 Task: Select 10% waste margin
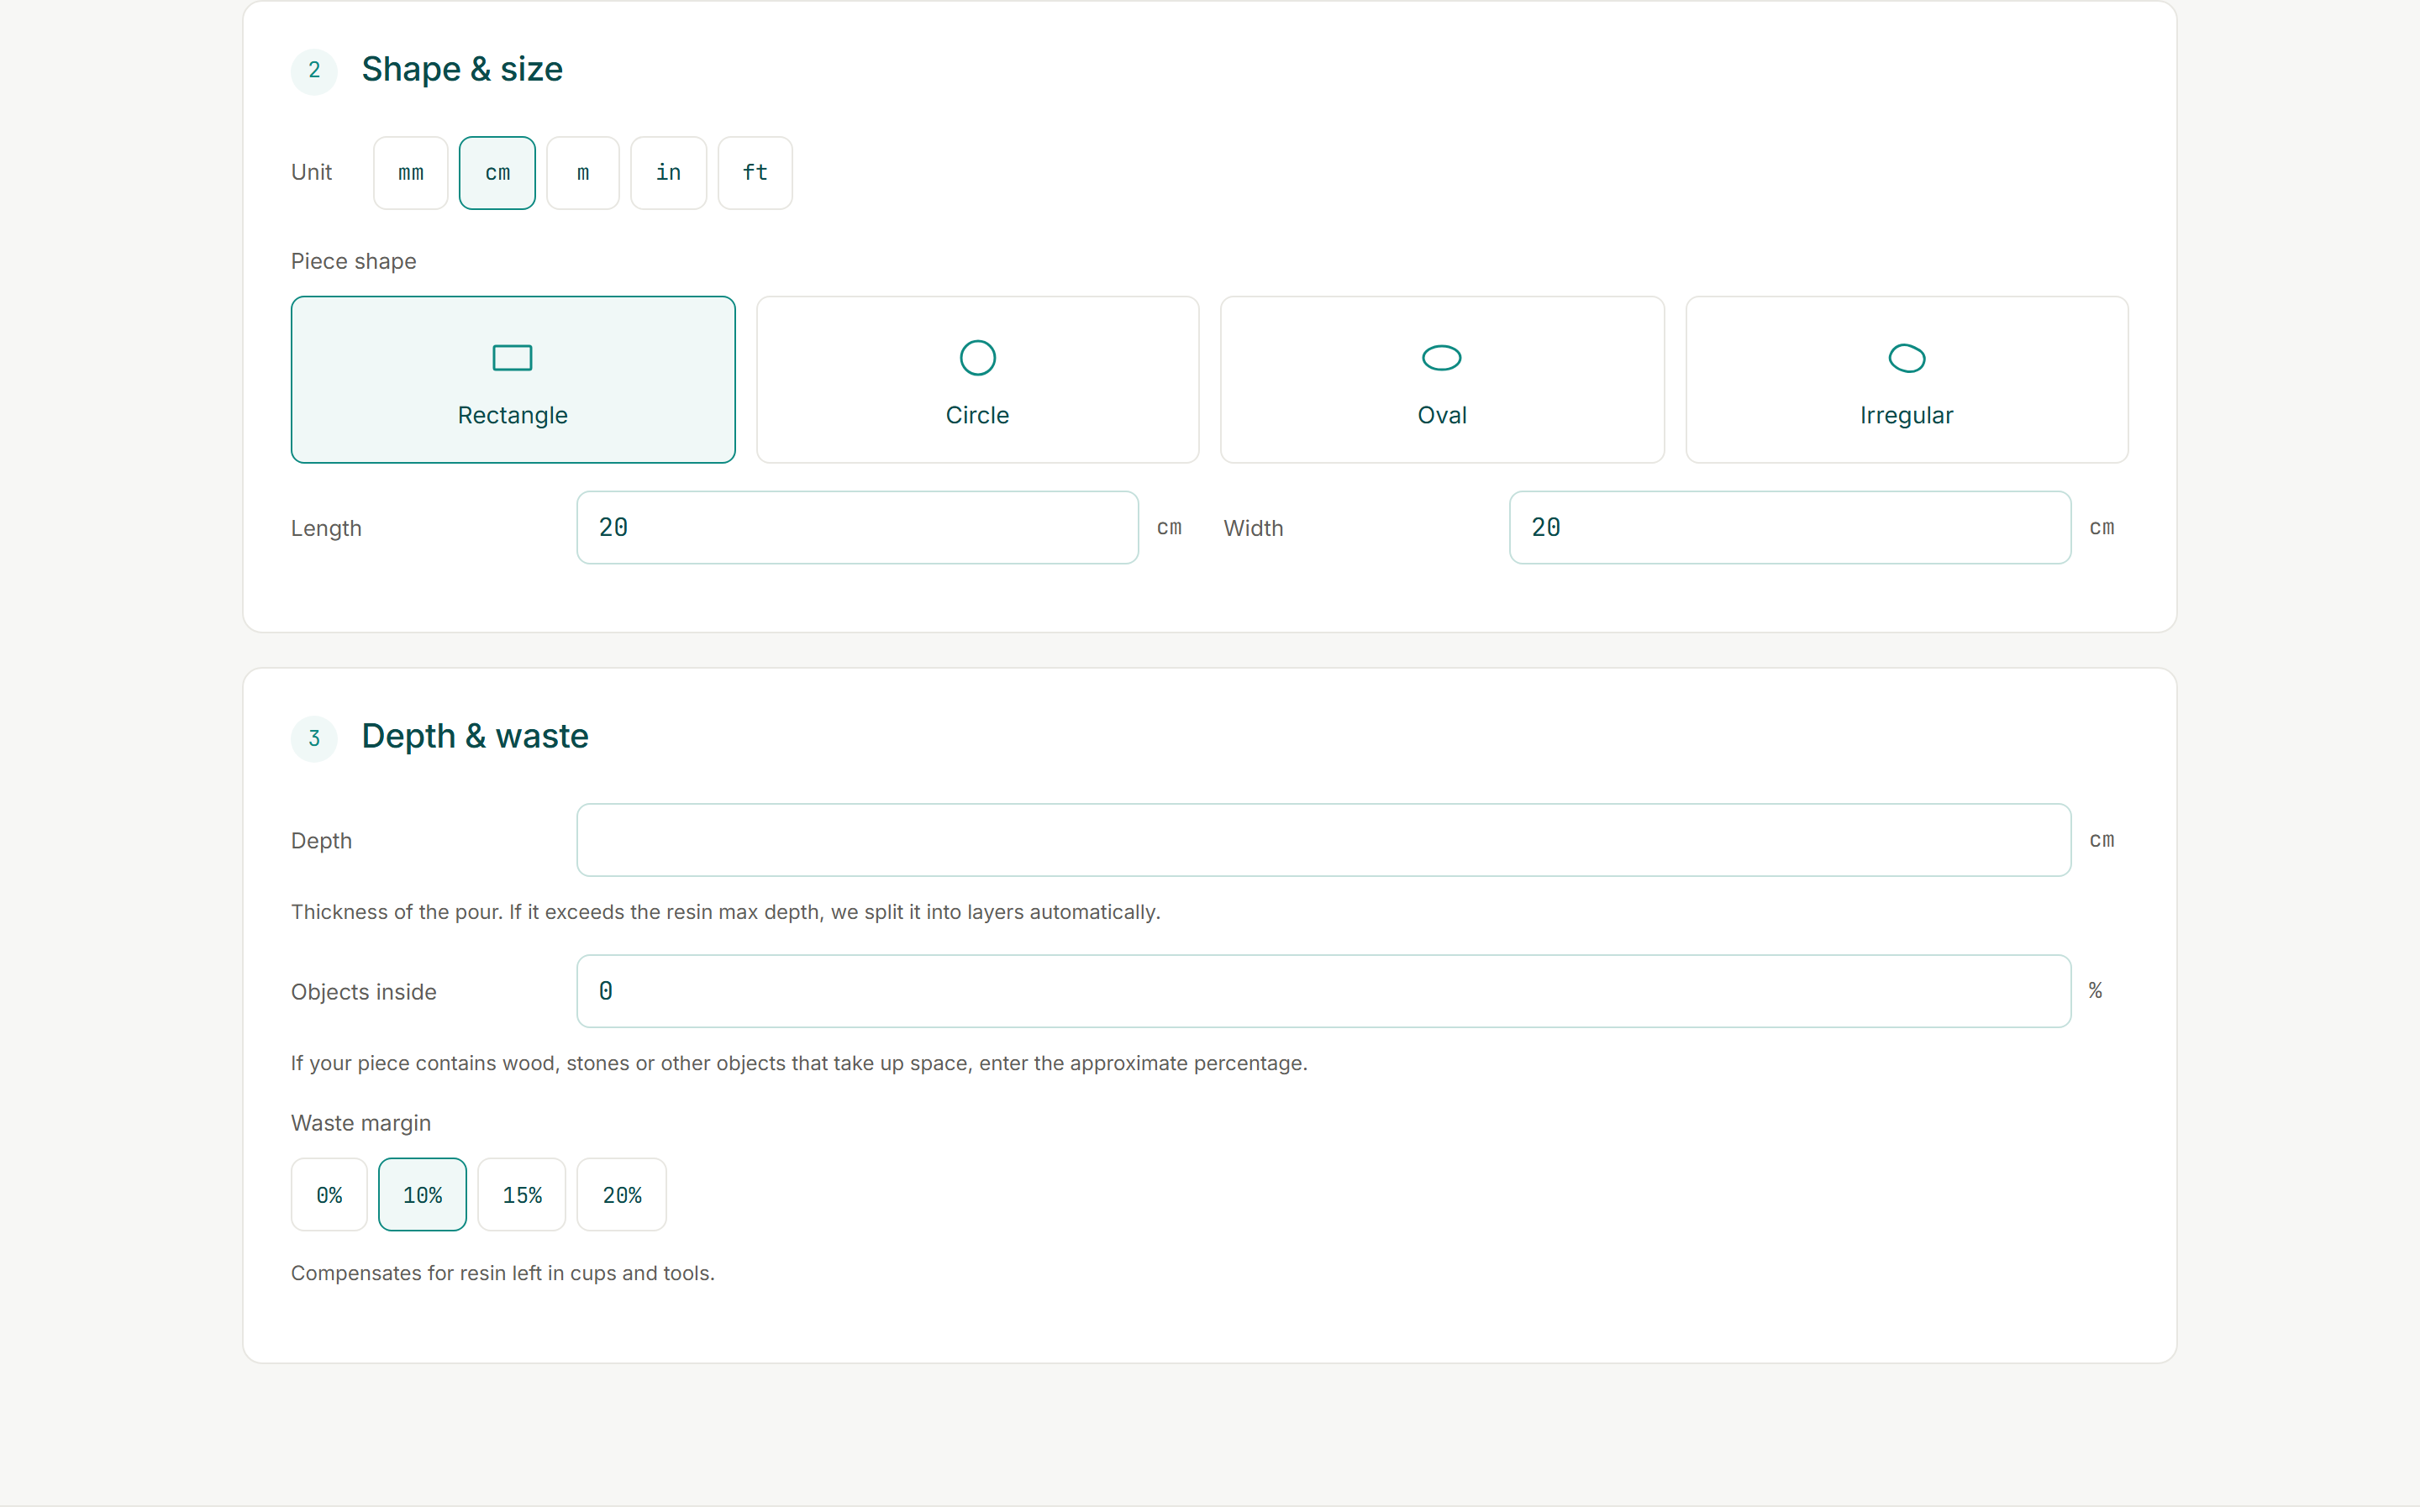point(422,1194)
